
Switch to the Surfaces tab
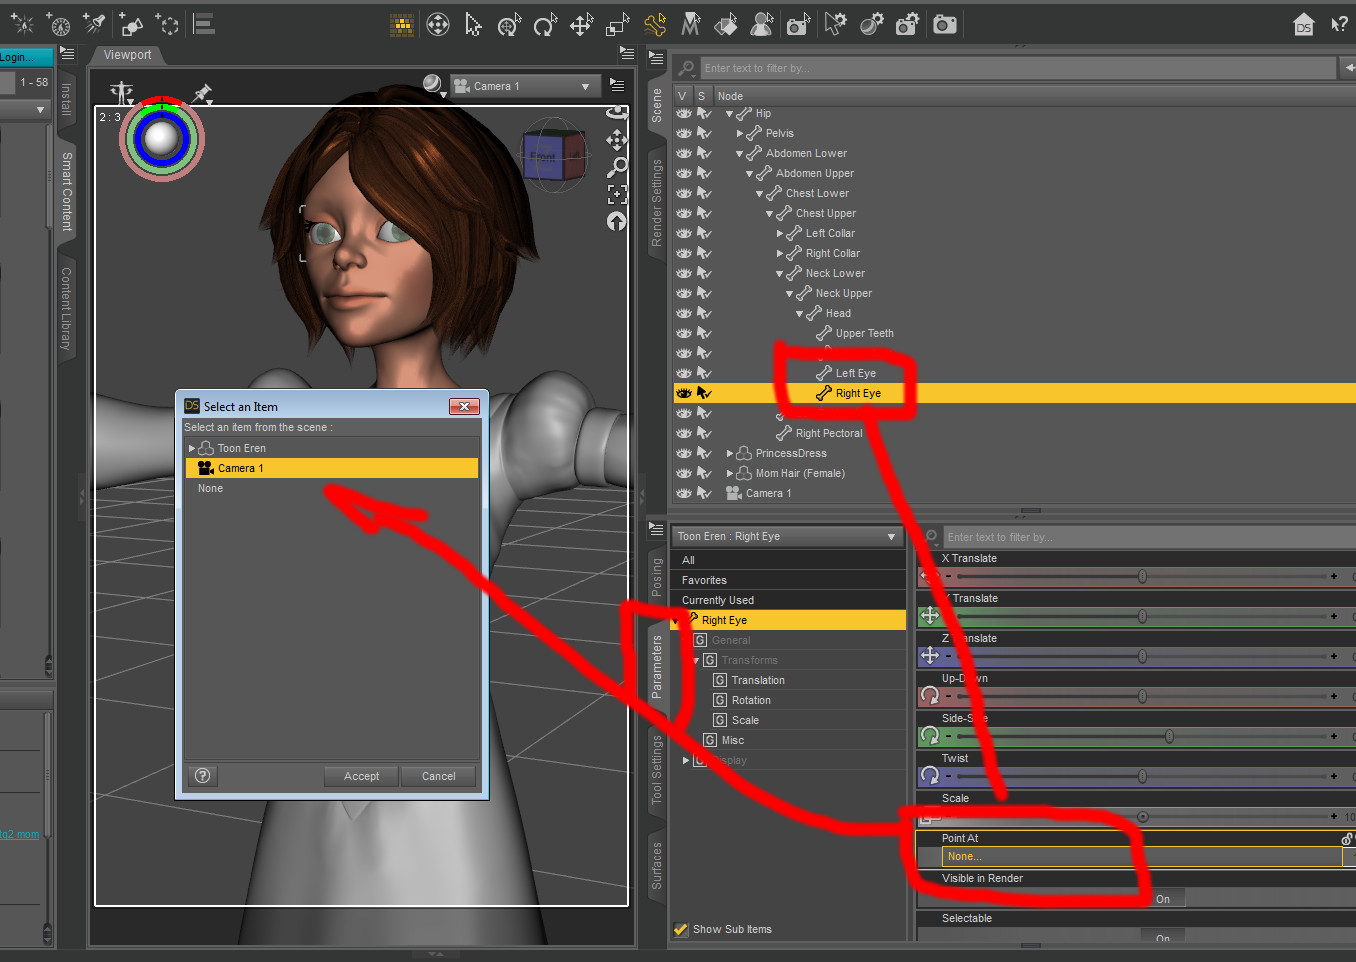coord(657,865)
